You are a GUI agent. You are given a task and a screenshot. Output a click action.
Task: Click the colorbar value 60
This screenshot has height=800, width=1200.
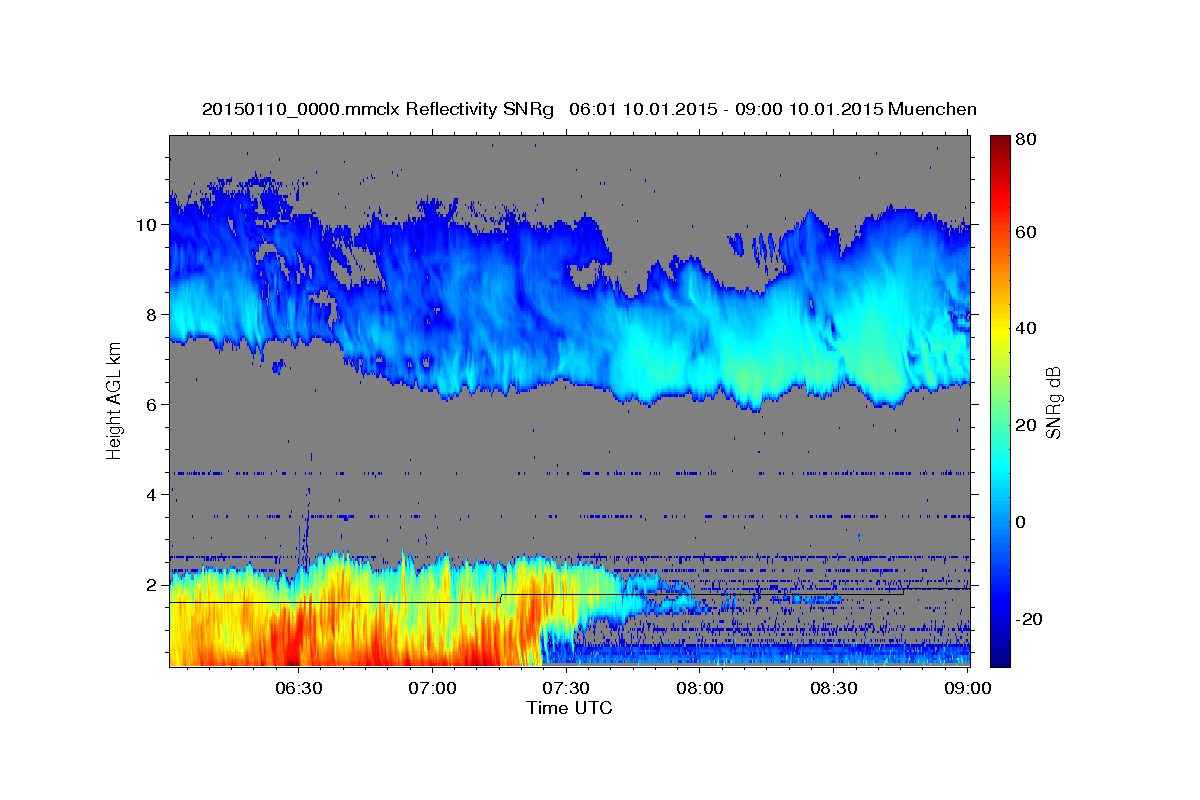coord(1028,232)
